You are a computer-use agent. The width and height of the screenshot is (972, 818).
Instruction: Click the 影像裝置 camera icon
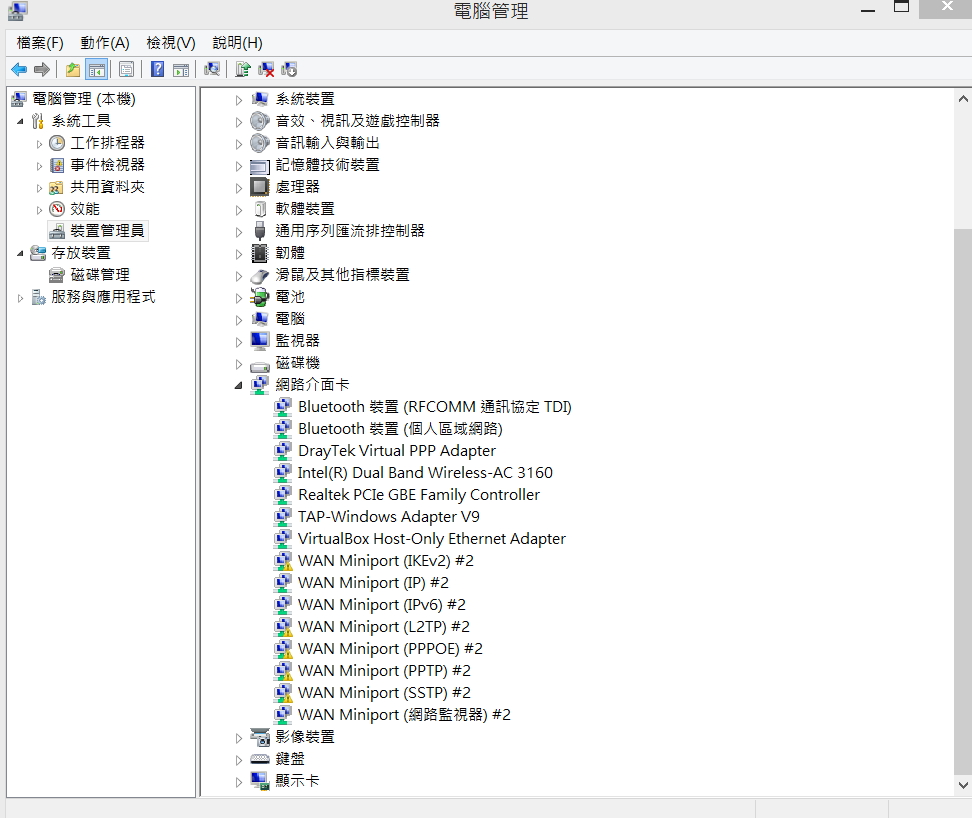(x=260, y=737)
